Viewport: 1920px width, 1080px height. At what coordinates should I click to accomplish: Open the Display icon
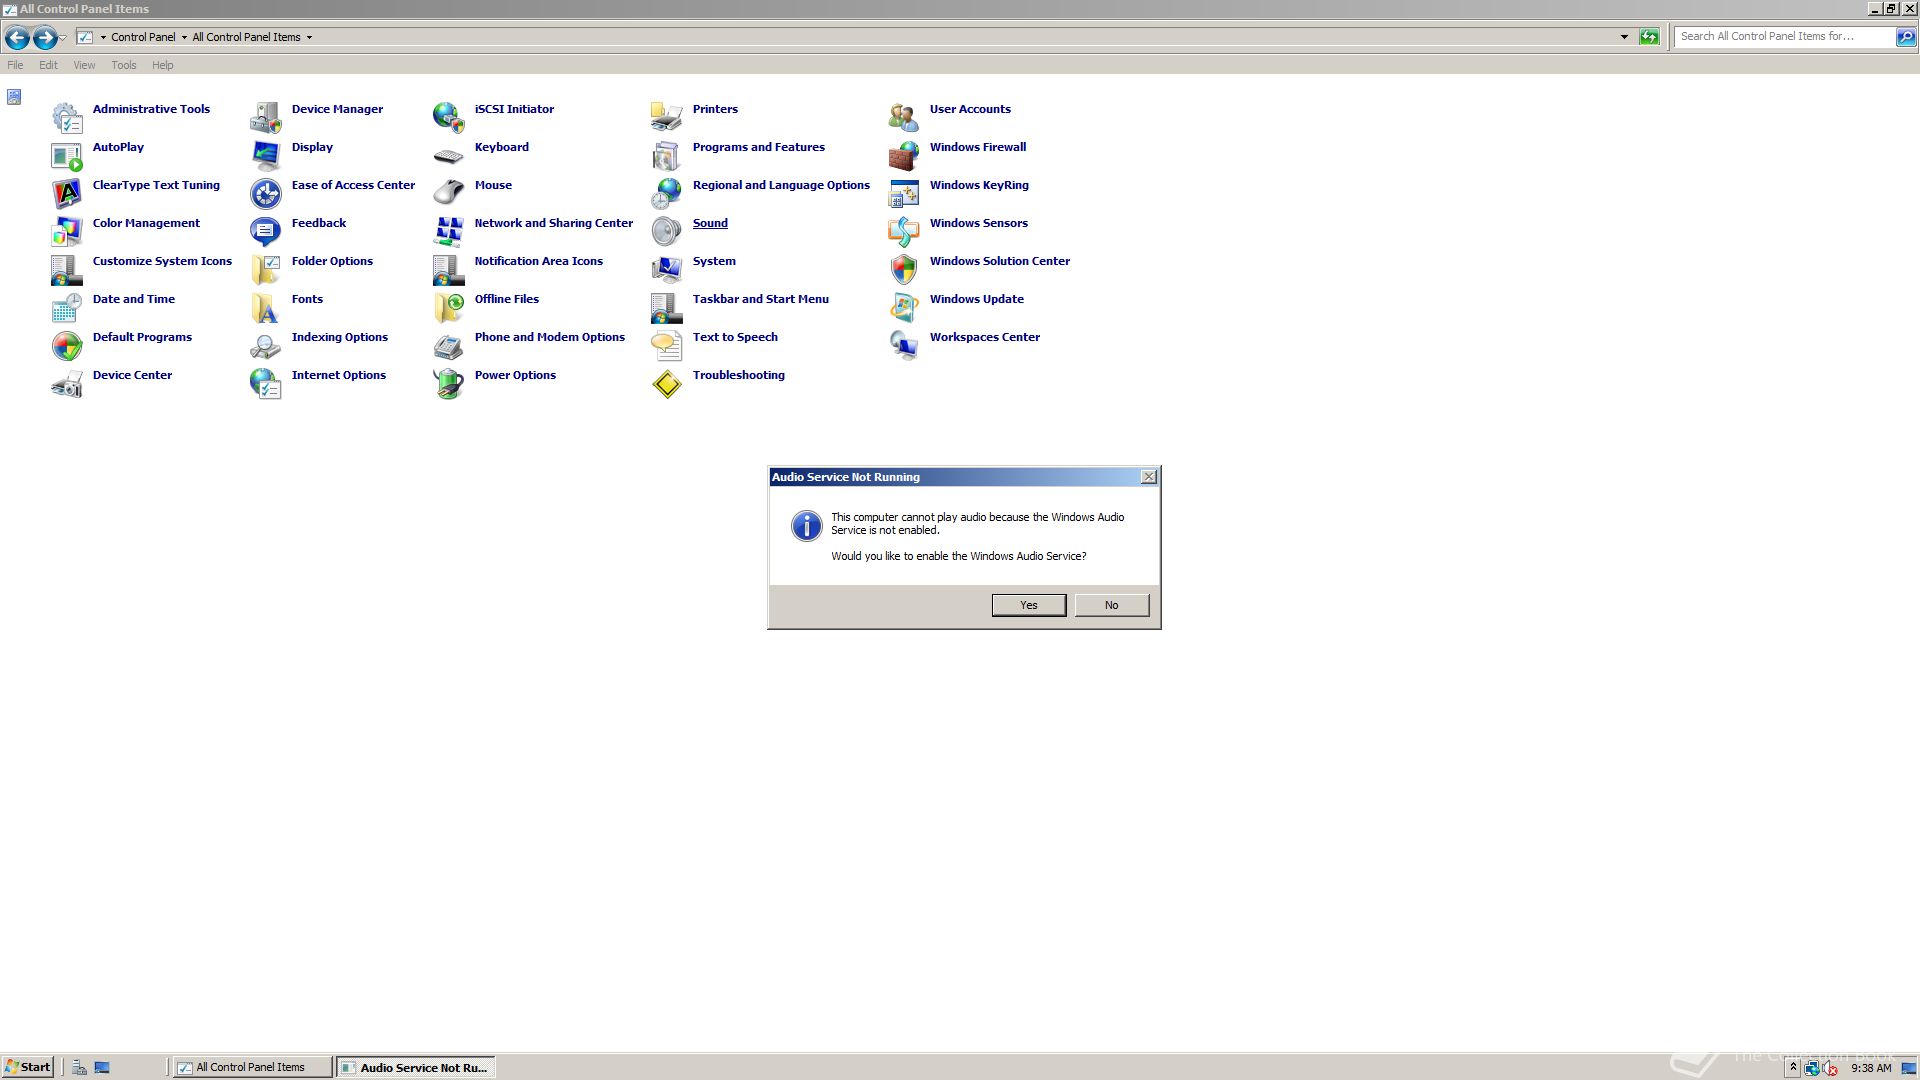266,155
